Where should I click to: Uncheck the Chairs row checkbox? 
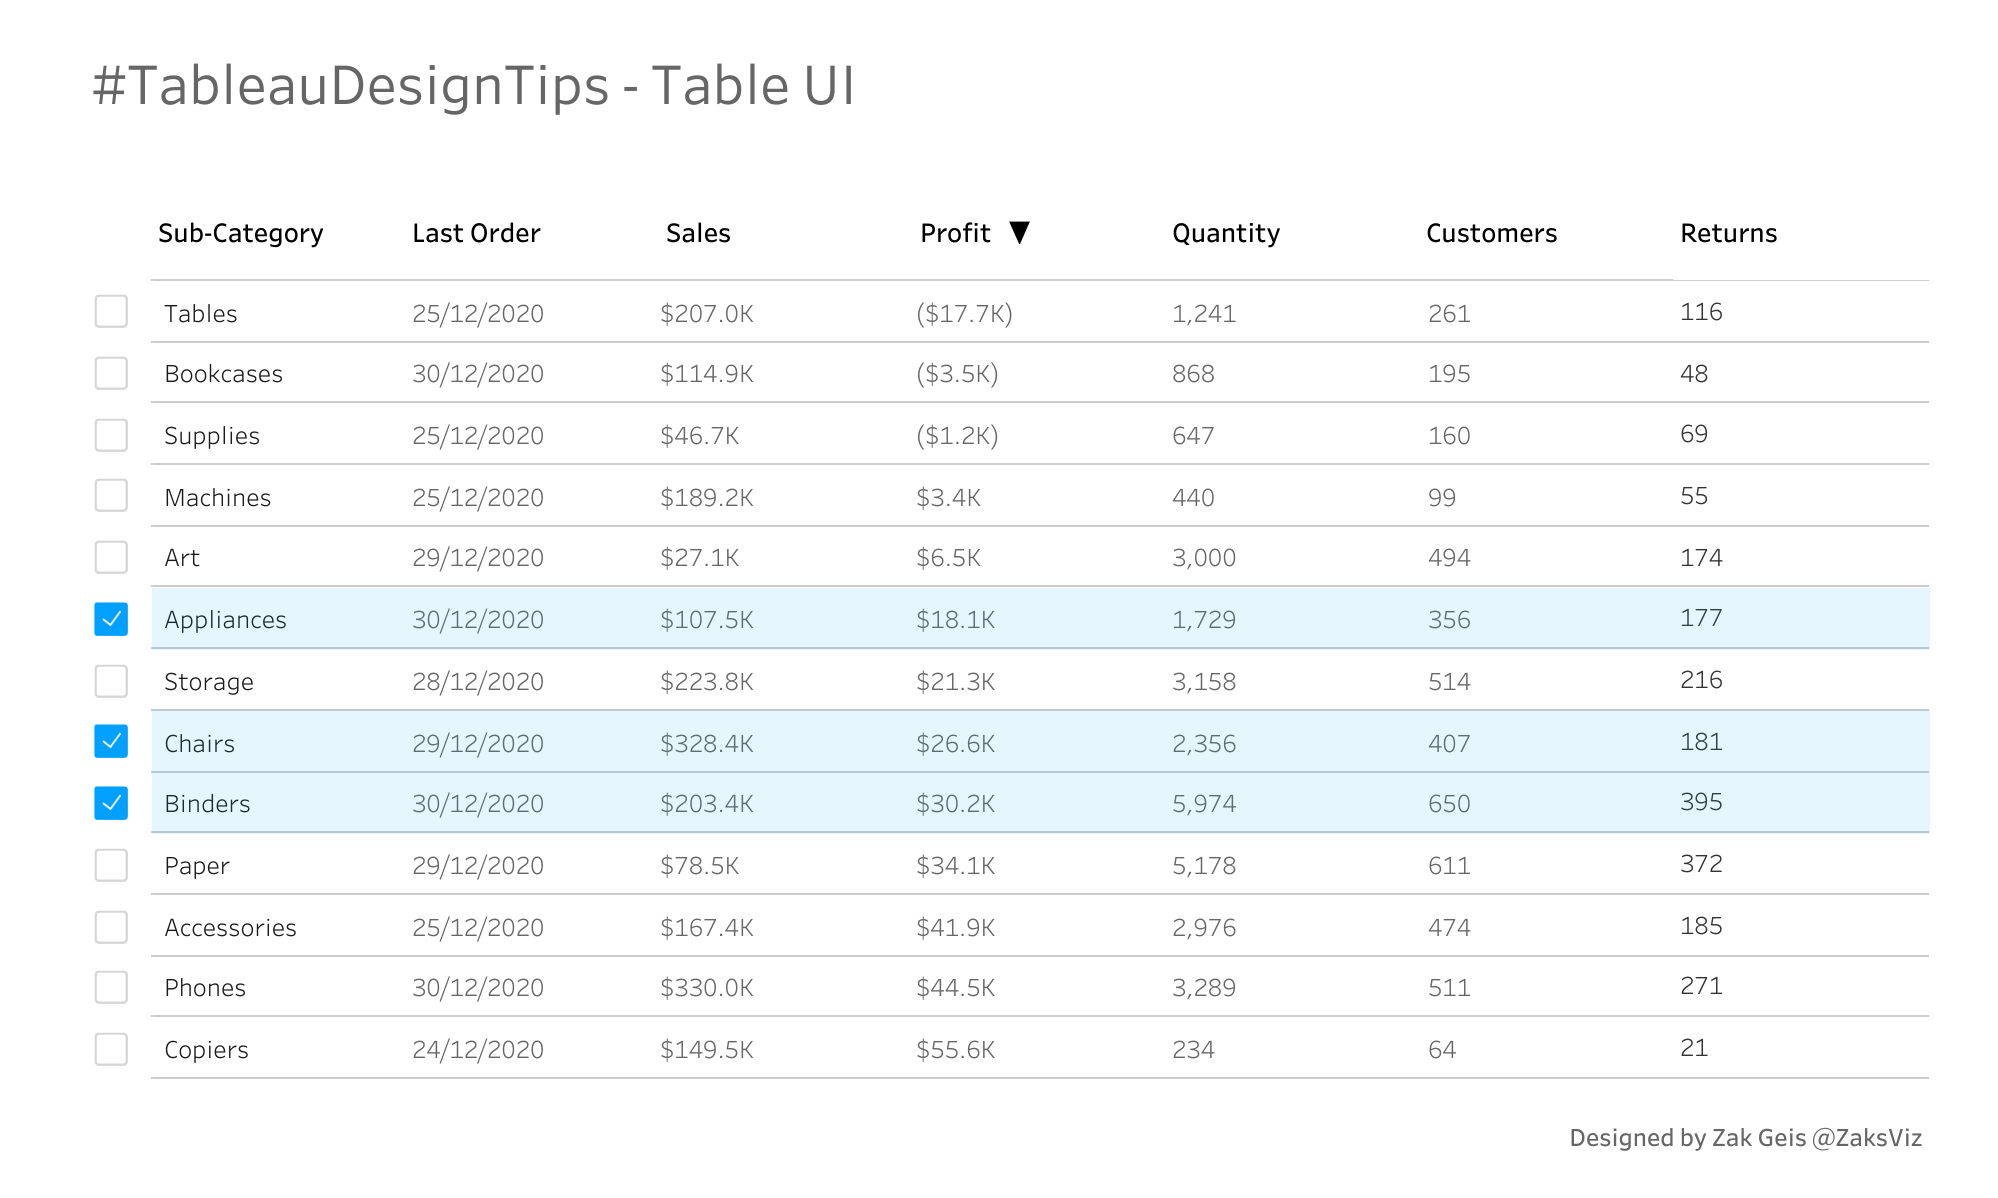(111, 741)
